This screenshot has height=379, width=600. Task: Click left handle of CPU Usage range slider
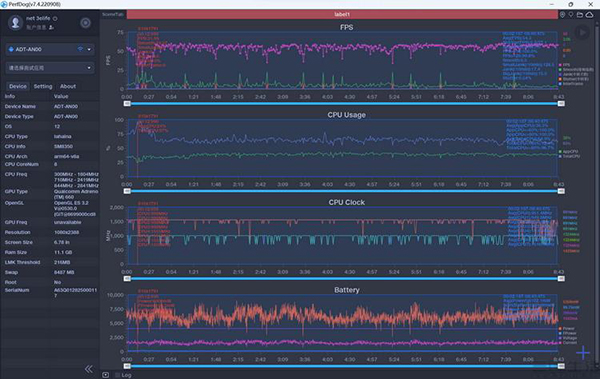127,191
